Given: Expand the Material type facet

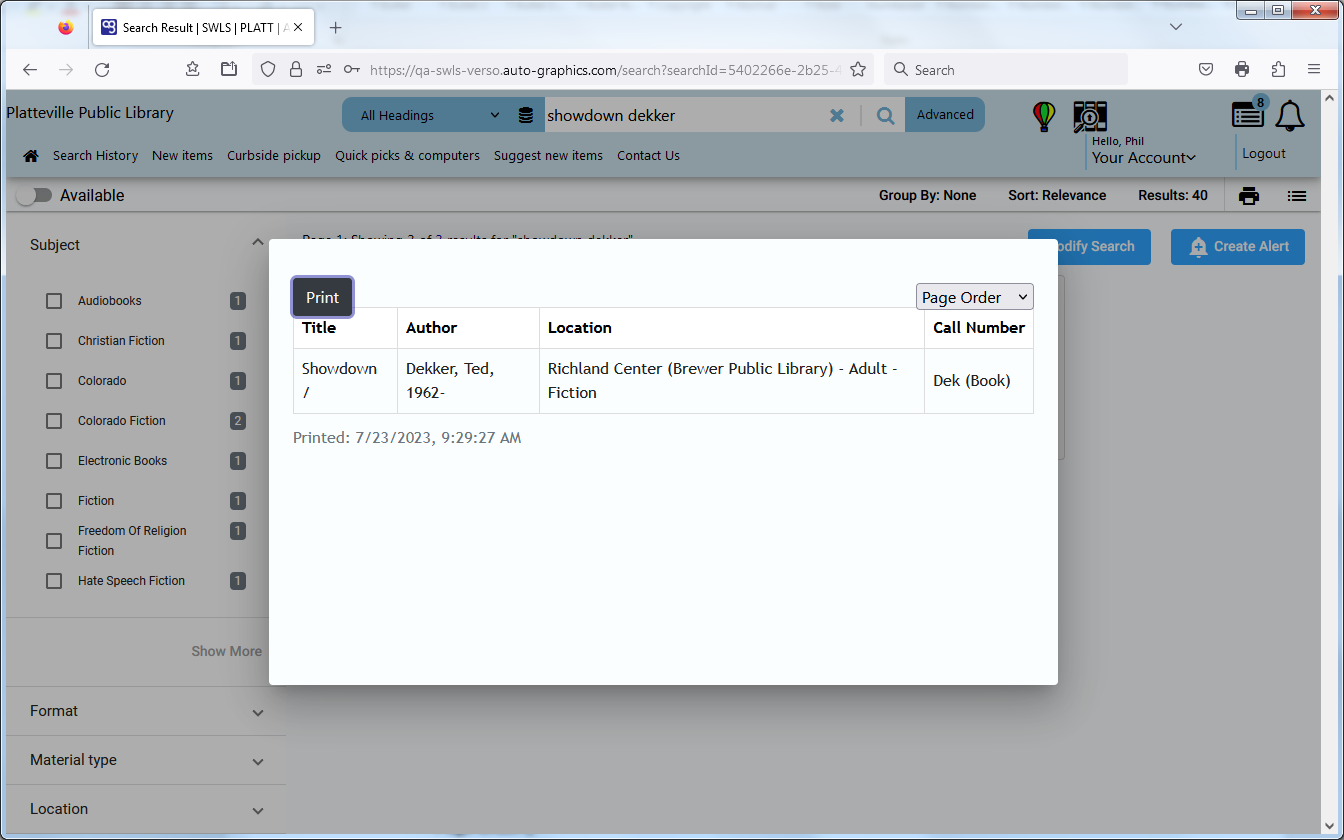Looking at the screenshot, I should pos(146,760).
